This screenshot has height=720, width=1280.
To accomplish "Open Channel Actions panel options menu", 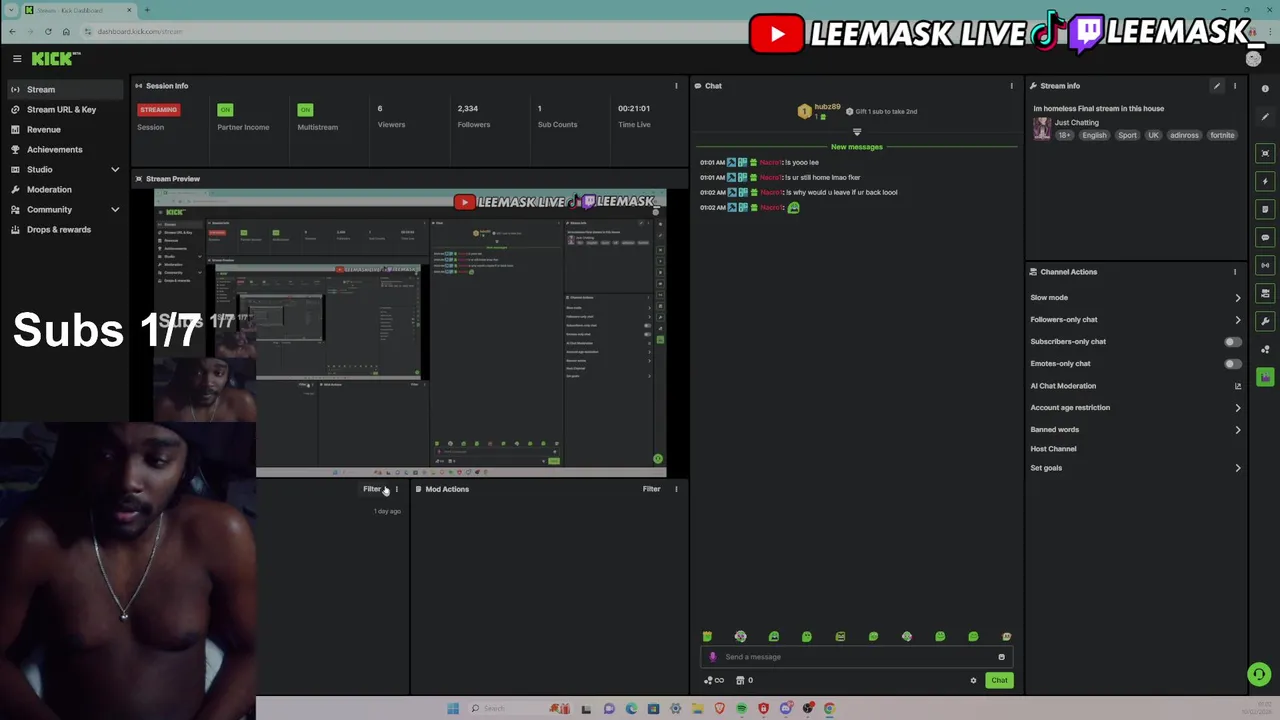I will (1234, 272).
